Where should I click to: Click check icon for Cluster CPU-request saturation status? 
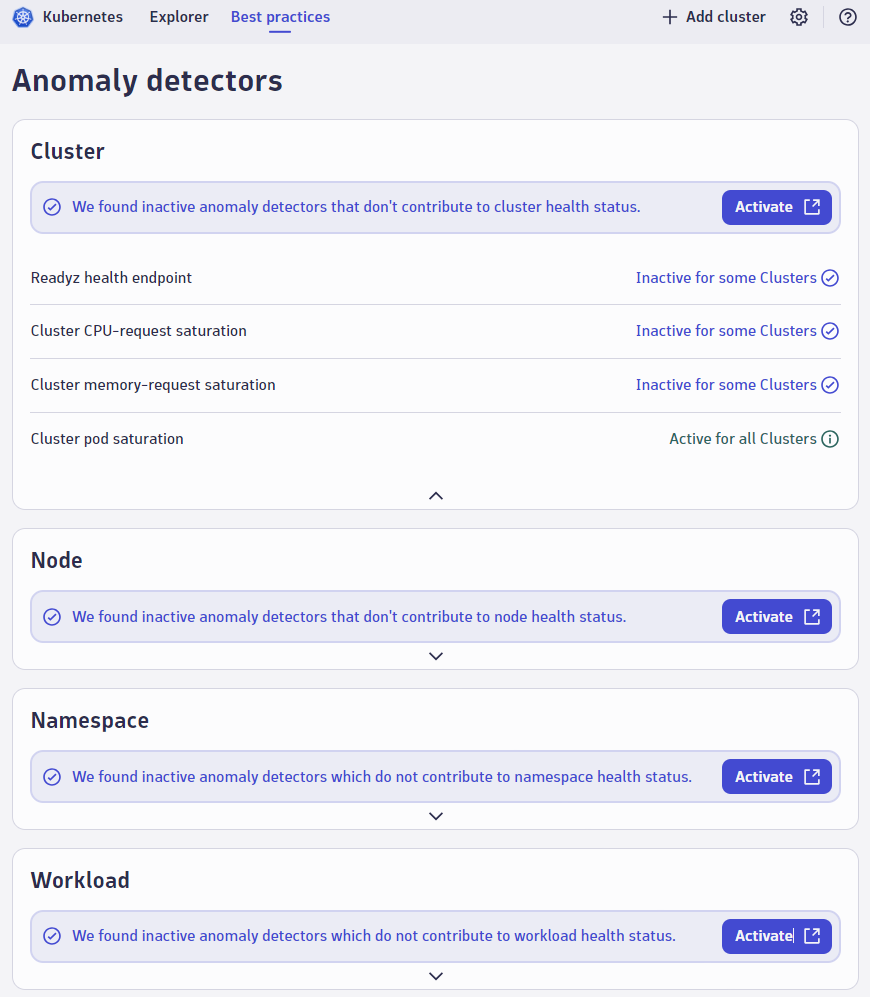[830, 331]
